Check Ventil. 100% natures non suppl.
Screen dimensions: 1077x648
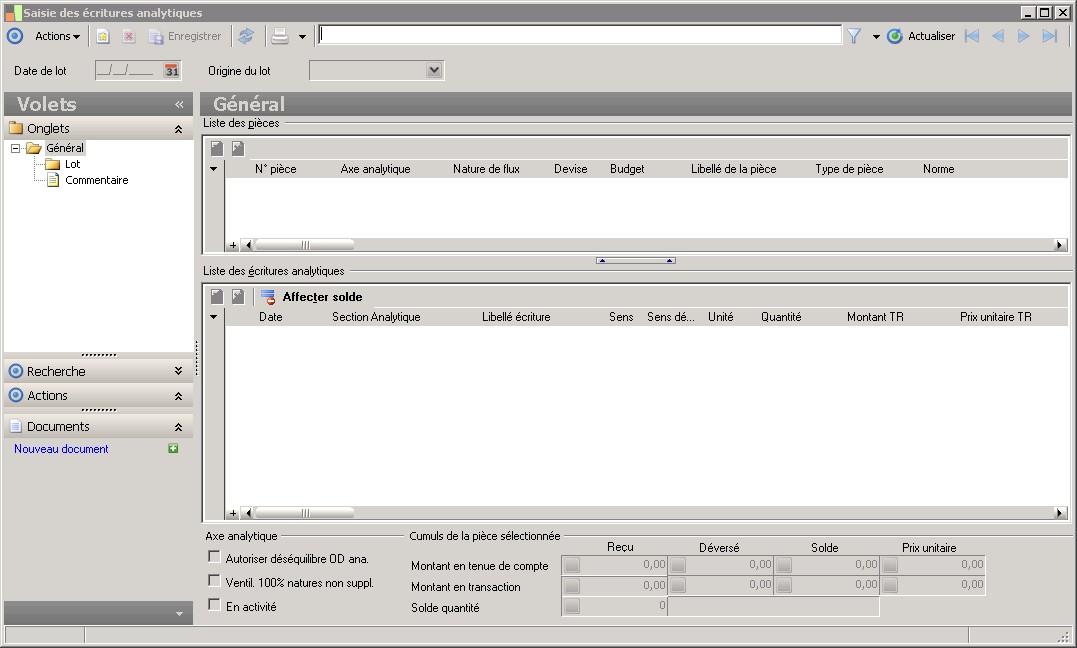coord(213,581)
